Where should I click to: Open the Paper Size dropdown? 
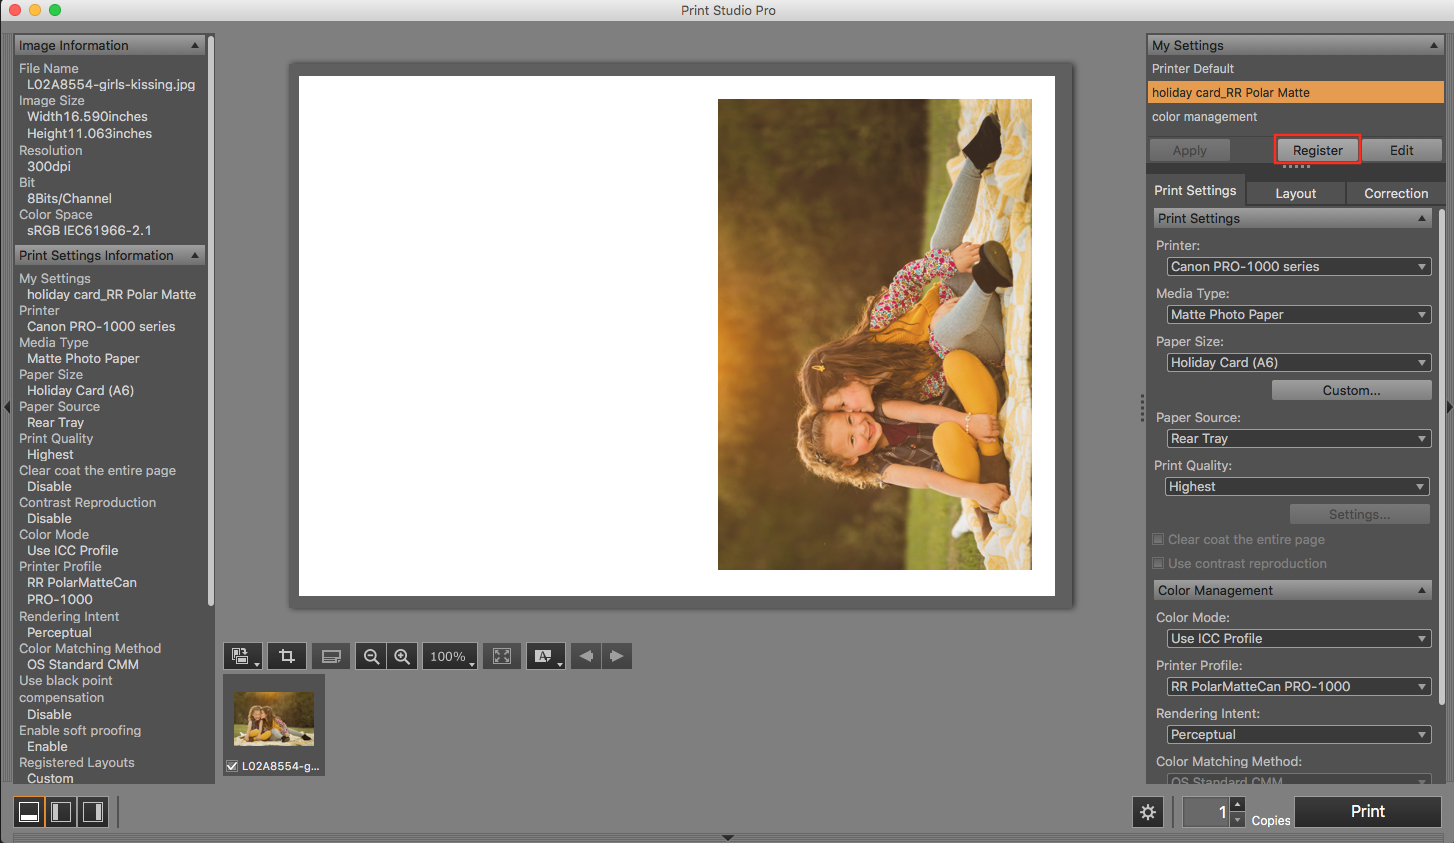click(x=1298, y=362)
